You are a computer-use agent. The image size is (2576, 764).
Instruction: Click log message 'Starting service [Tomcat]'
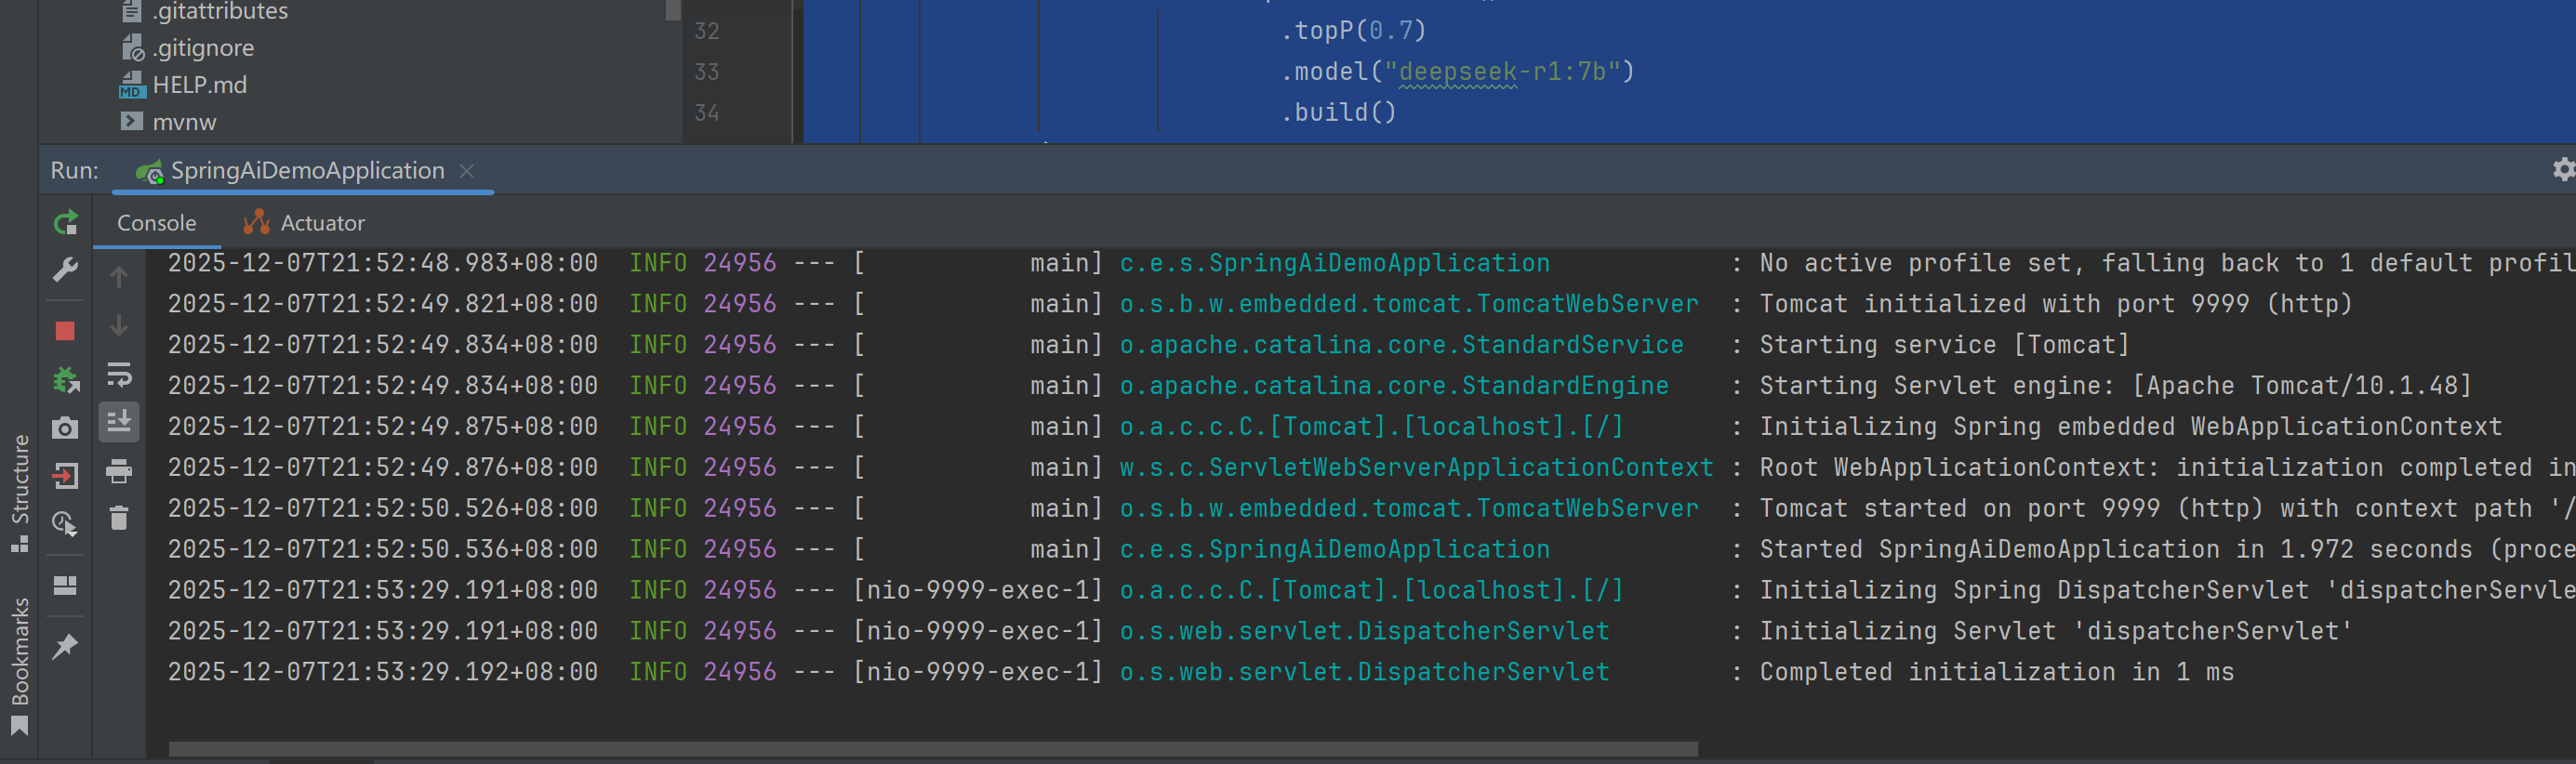[x=1944, y=345]
